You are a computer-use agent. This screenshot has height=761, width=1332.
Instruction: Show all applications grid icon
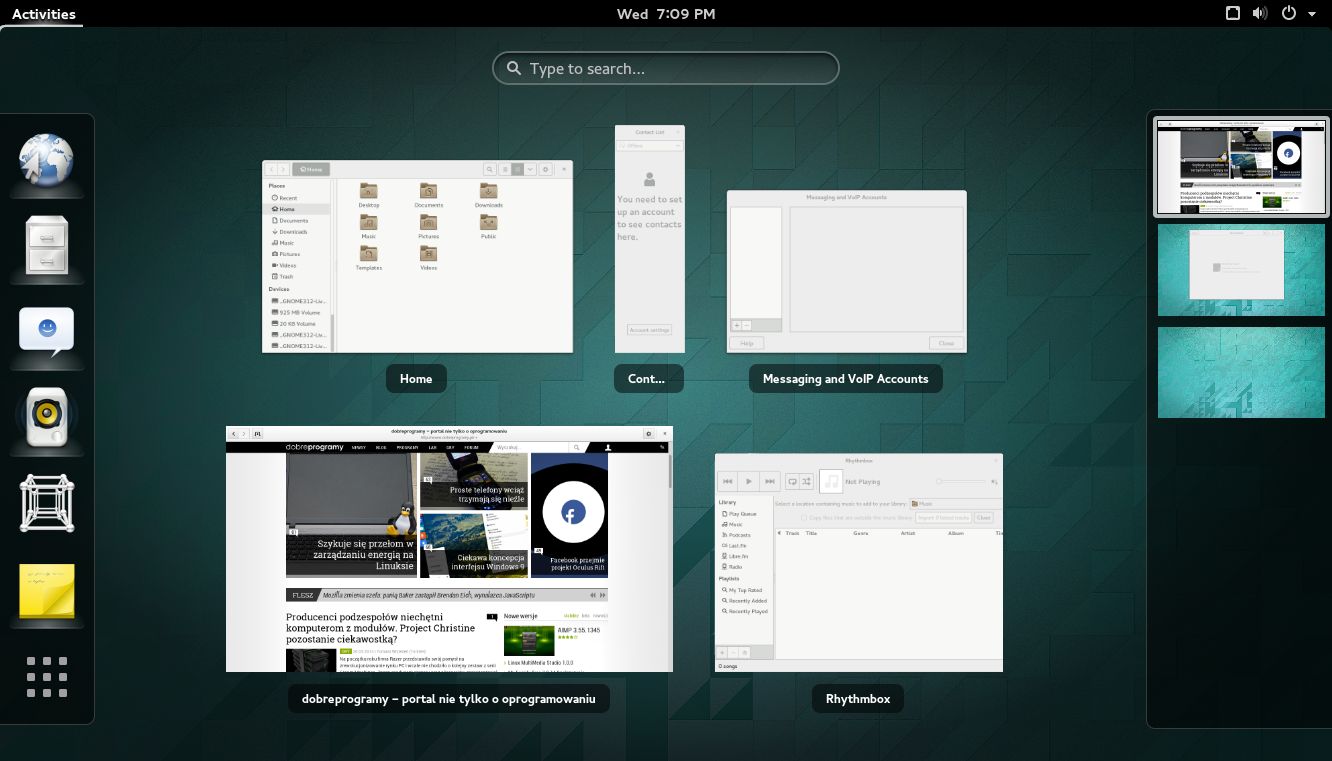pos(46,677)
